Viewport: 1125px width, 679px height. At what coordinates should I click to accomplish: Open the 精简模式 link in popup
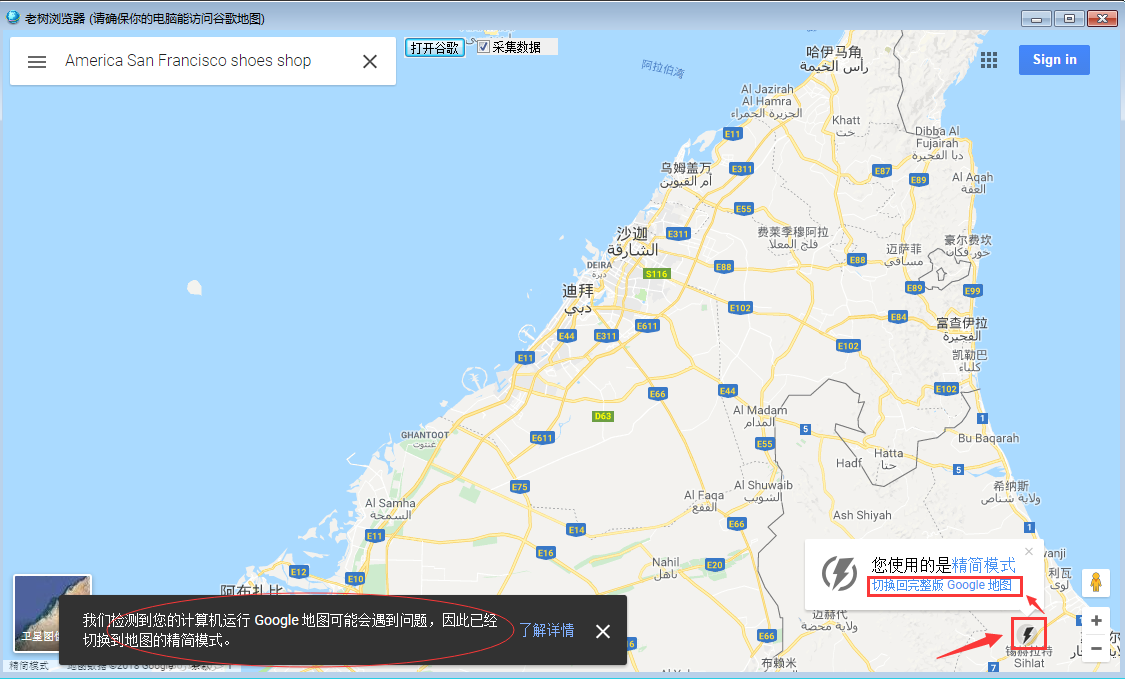tap(983, 565)
